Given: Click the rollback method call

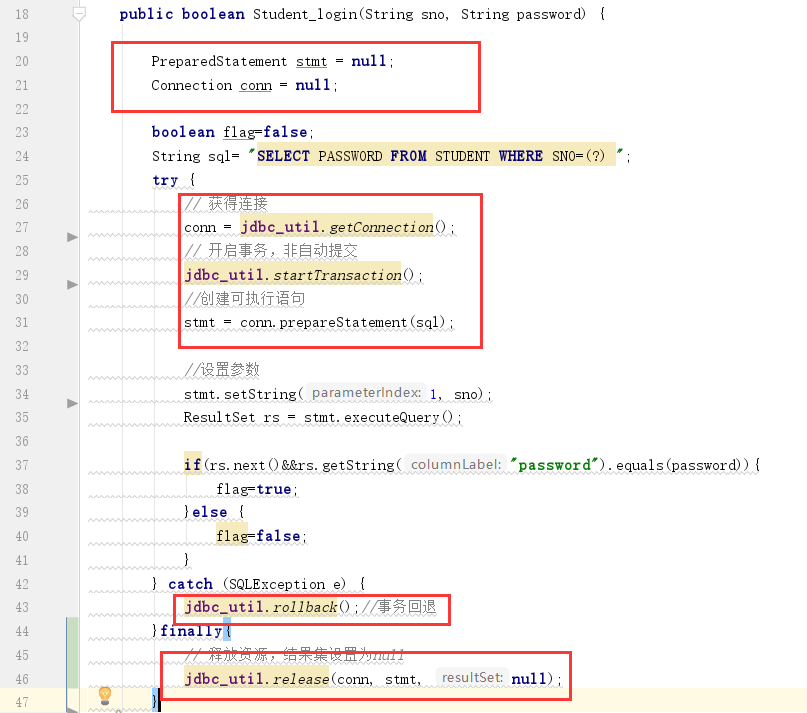Looking at the screenshot, I should [305, 607].
